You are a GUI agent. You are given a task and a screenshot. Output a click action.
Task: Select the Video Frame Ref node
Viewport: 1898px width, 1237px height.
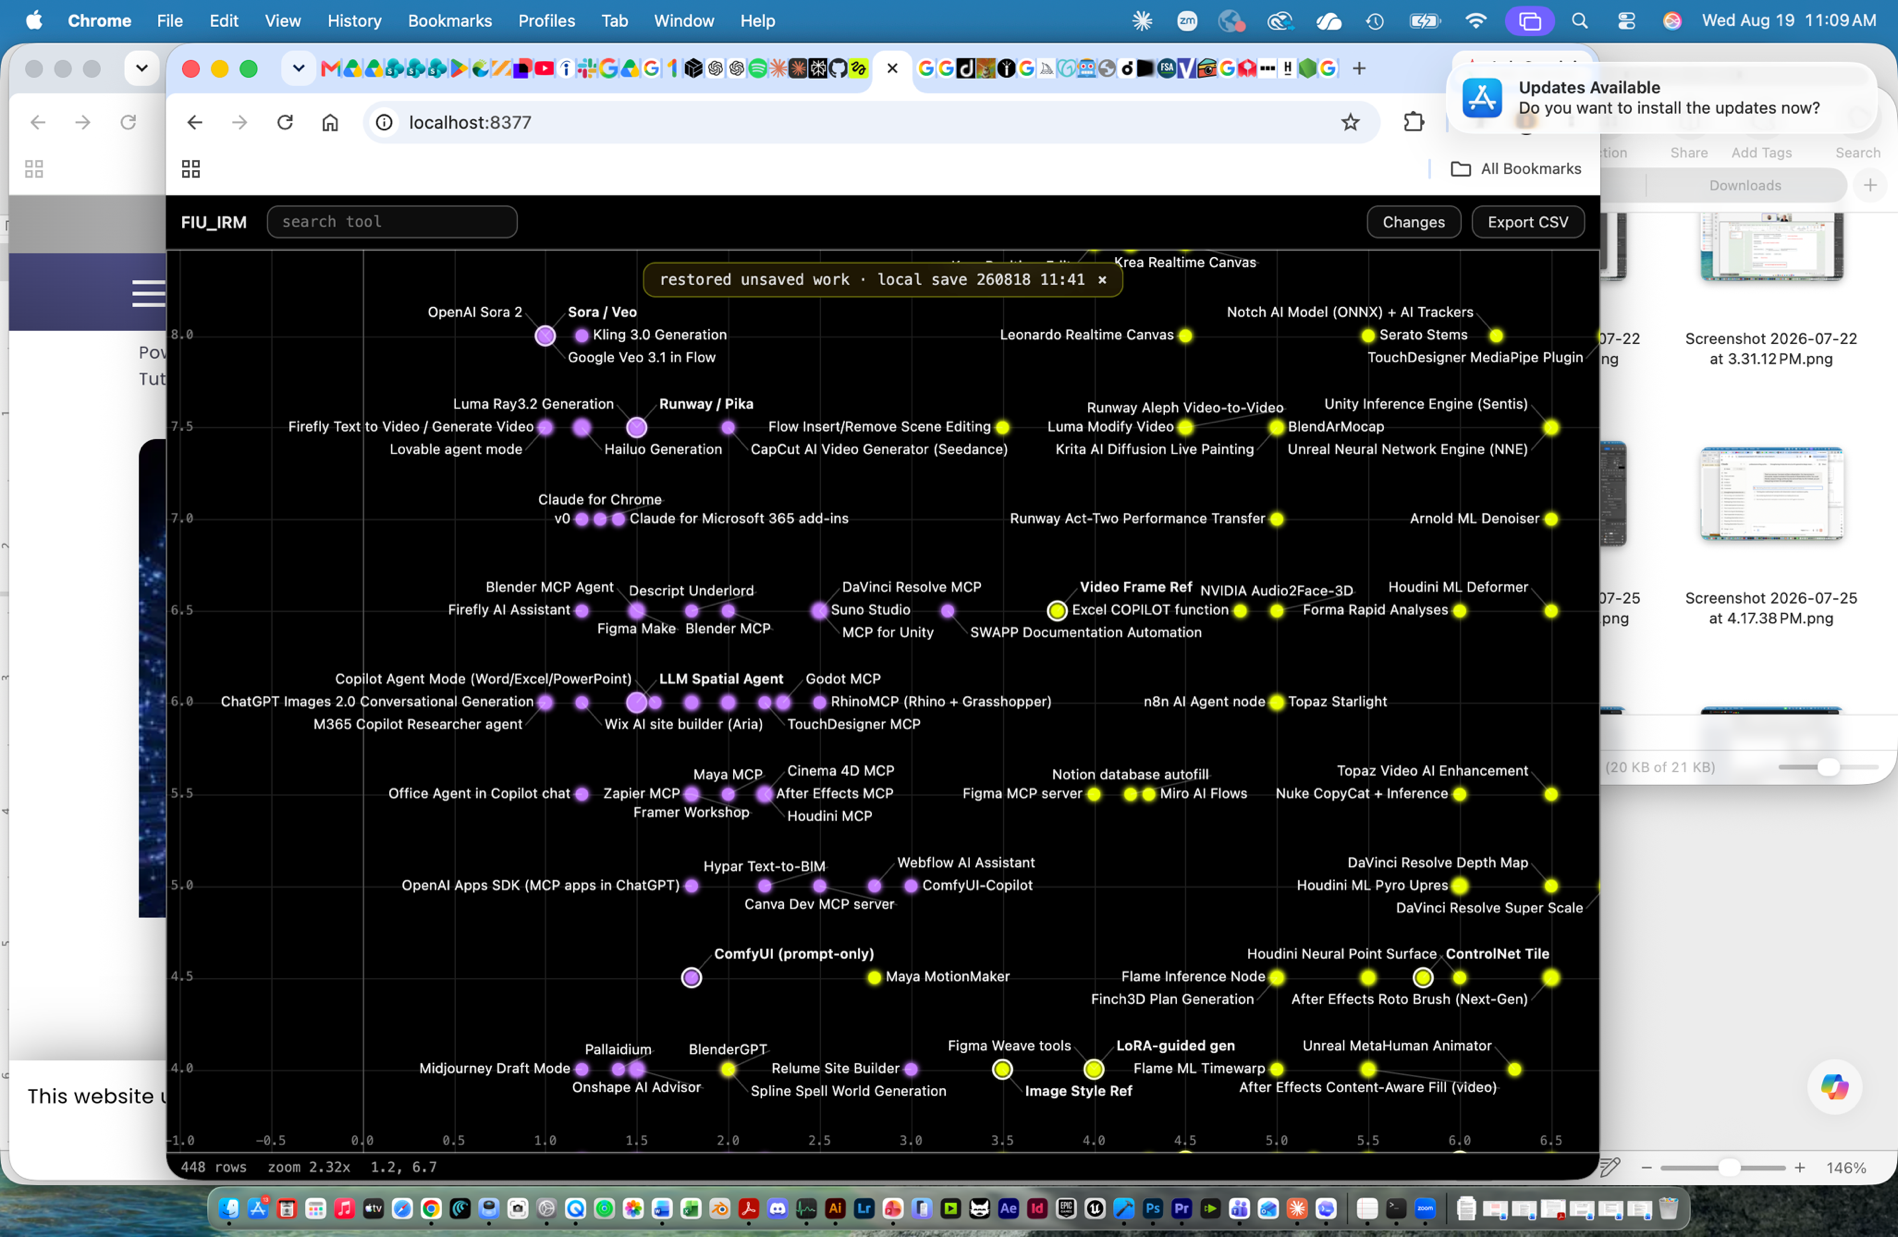pos(1057,610)
